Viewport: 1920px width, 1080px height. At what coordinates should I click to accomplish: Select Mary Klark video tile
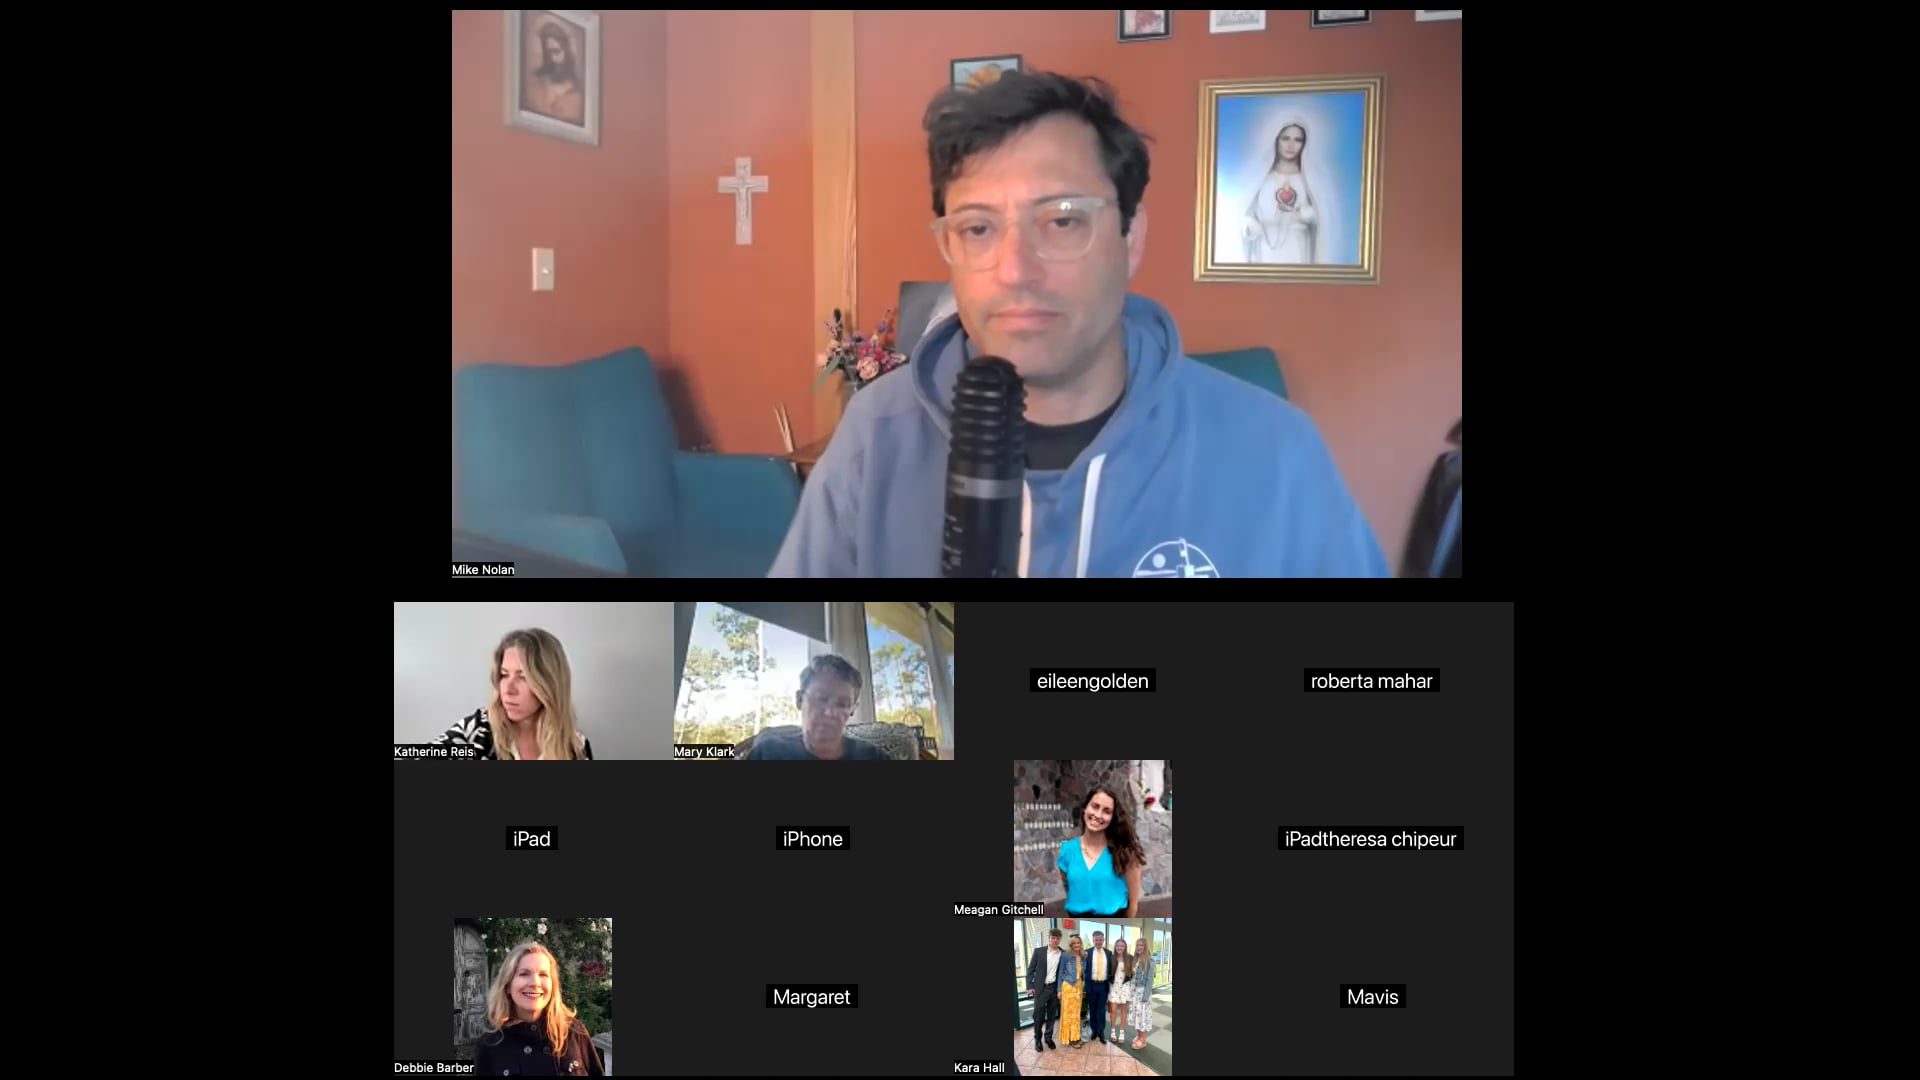pos(813,680)
